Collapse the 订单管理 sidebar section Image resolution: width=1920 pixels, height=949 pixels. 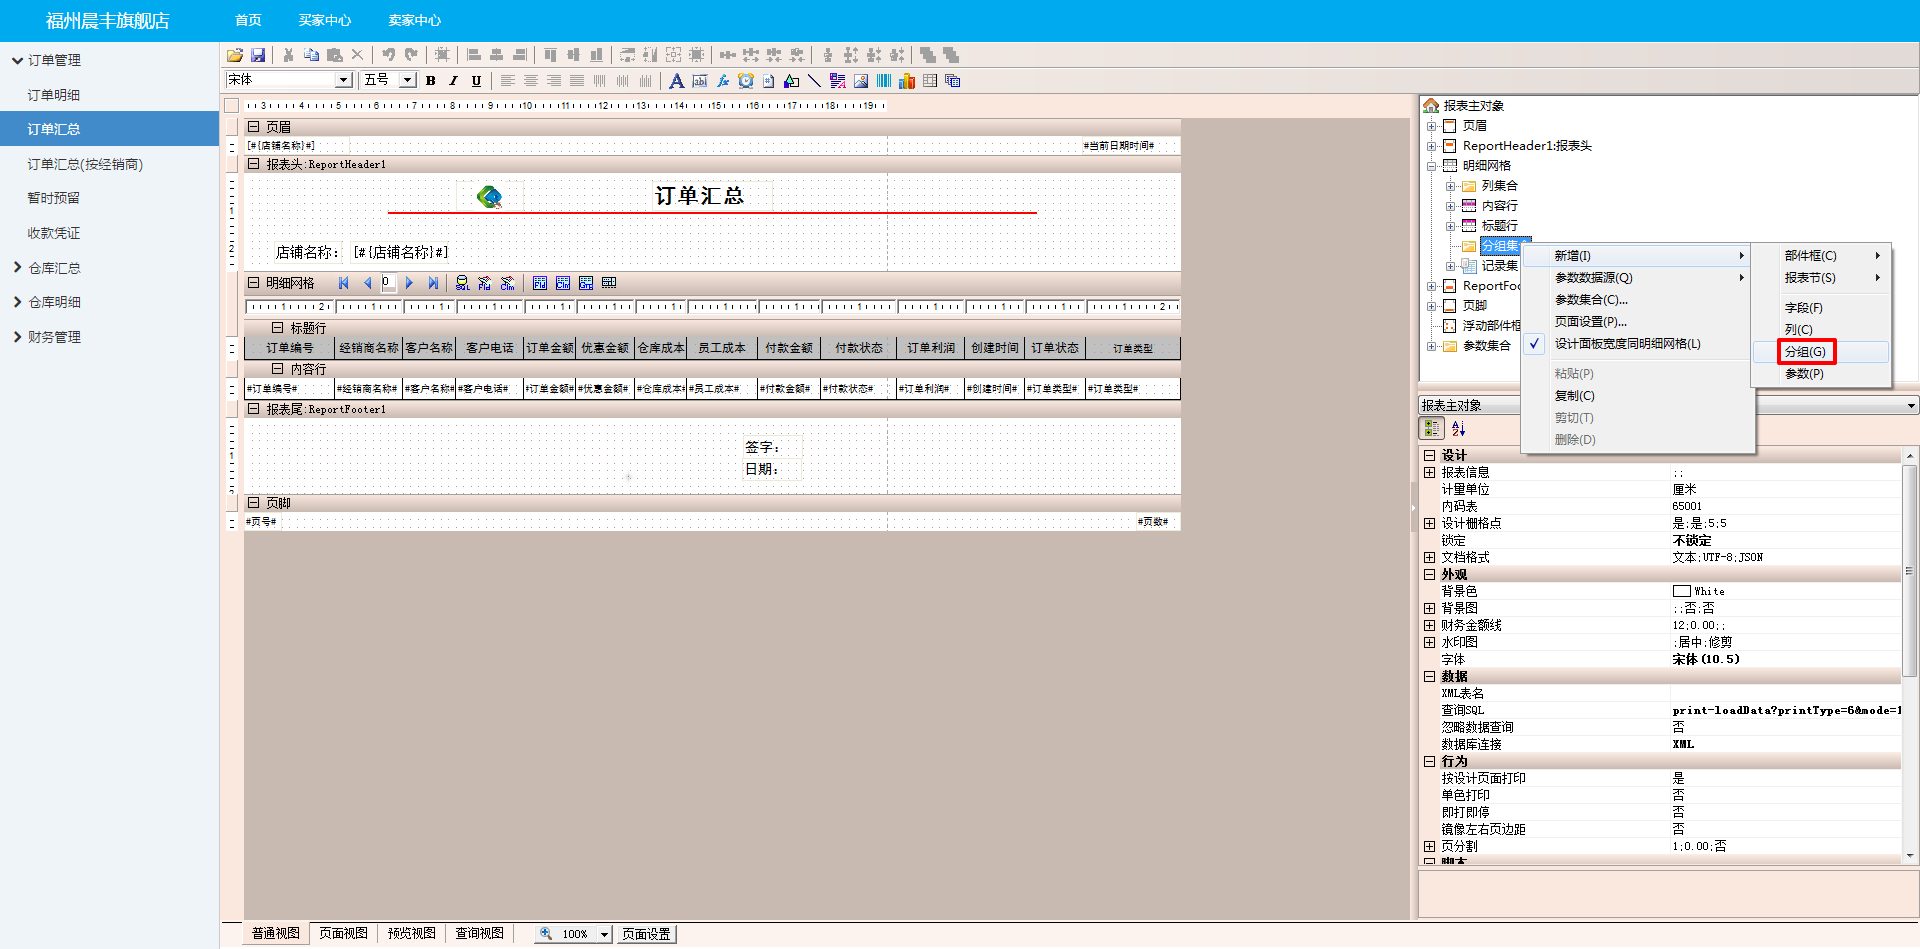coord(17,60)
